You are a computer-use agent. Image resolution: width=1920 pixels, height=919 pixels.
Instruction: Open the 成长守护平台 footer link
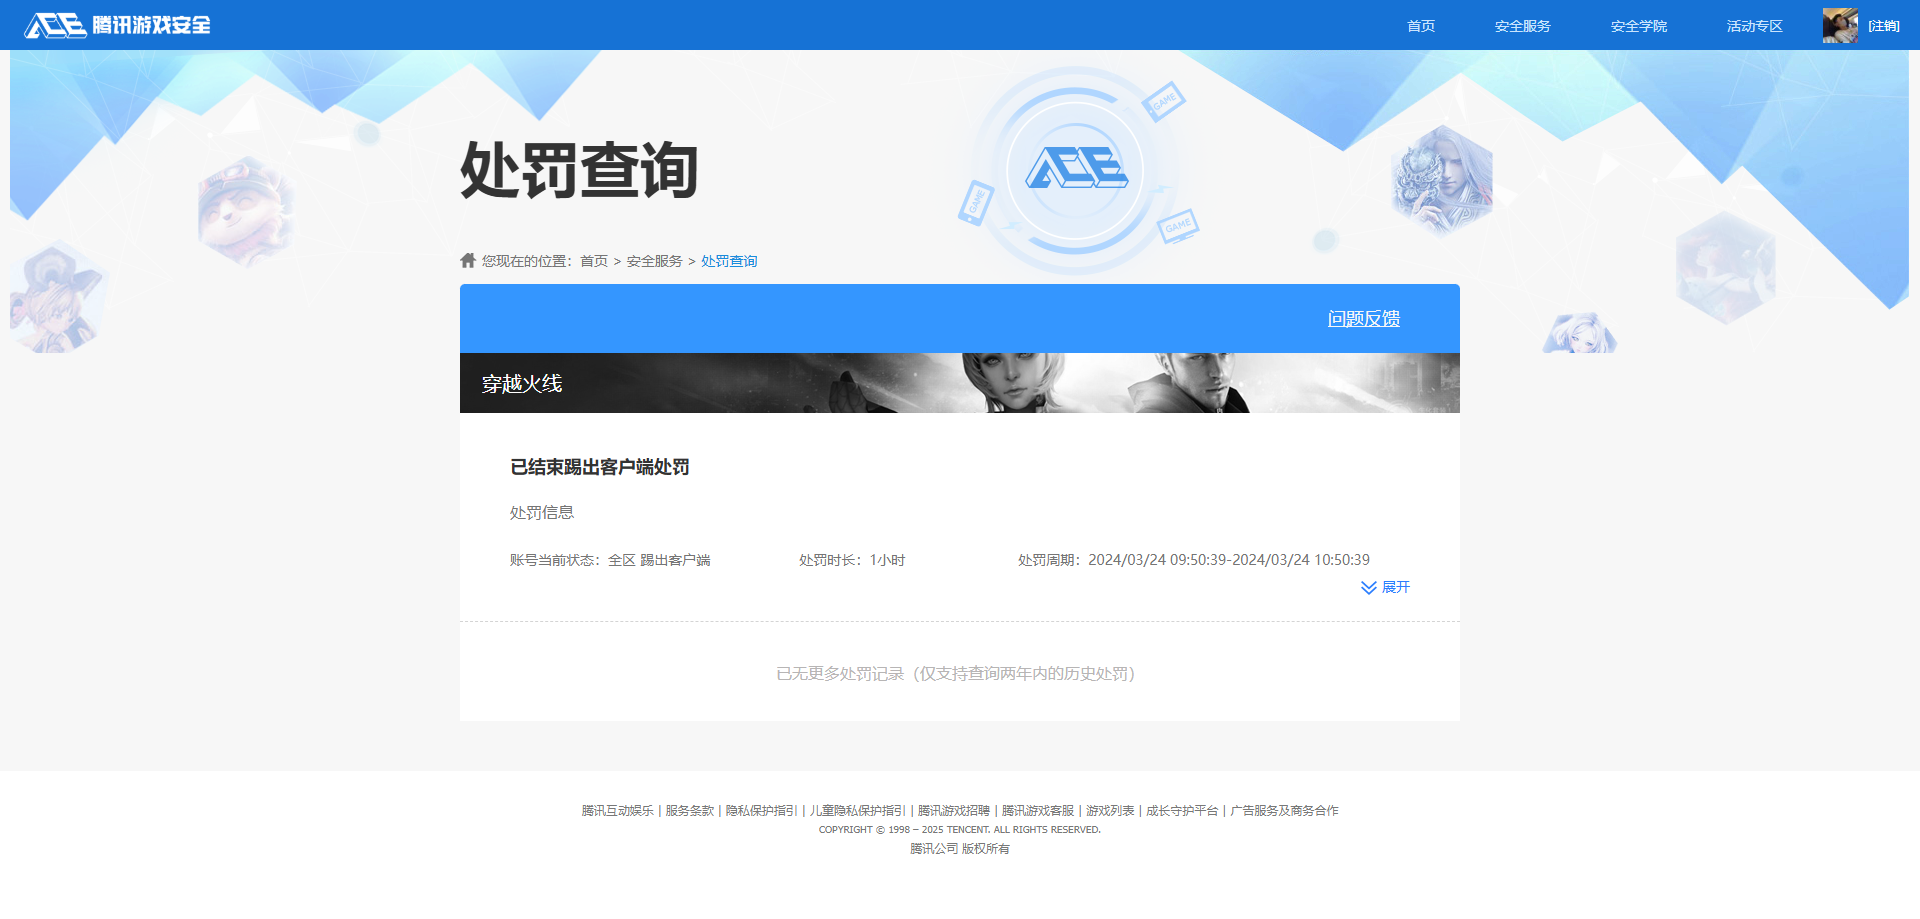[x=1180, y=810]
